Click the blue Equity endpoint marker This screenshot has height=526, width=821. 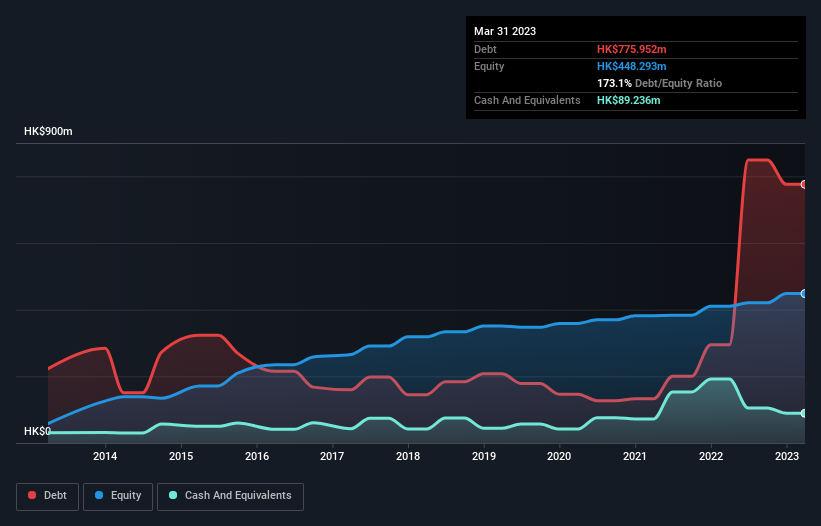[x=804, y=294]
